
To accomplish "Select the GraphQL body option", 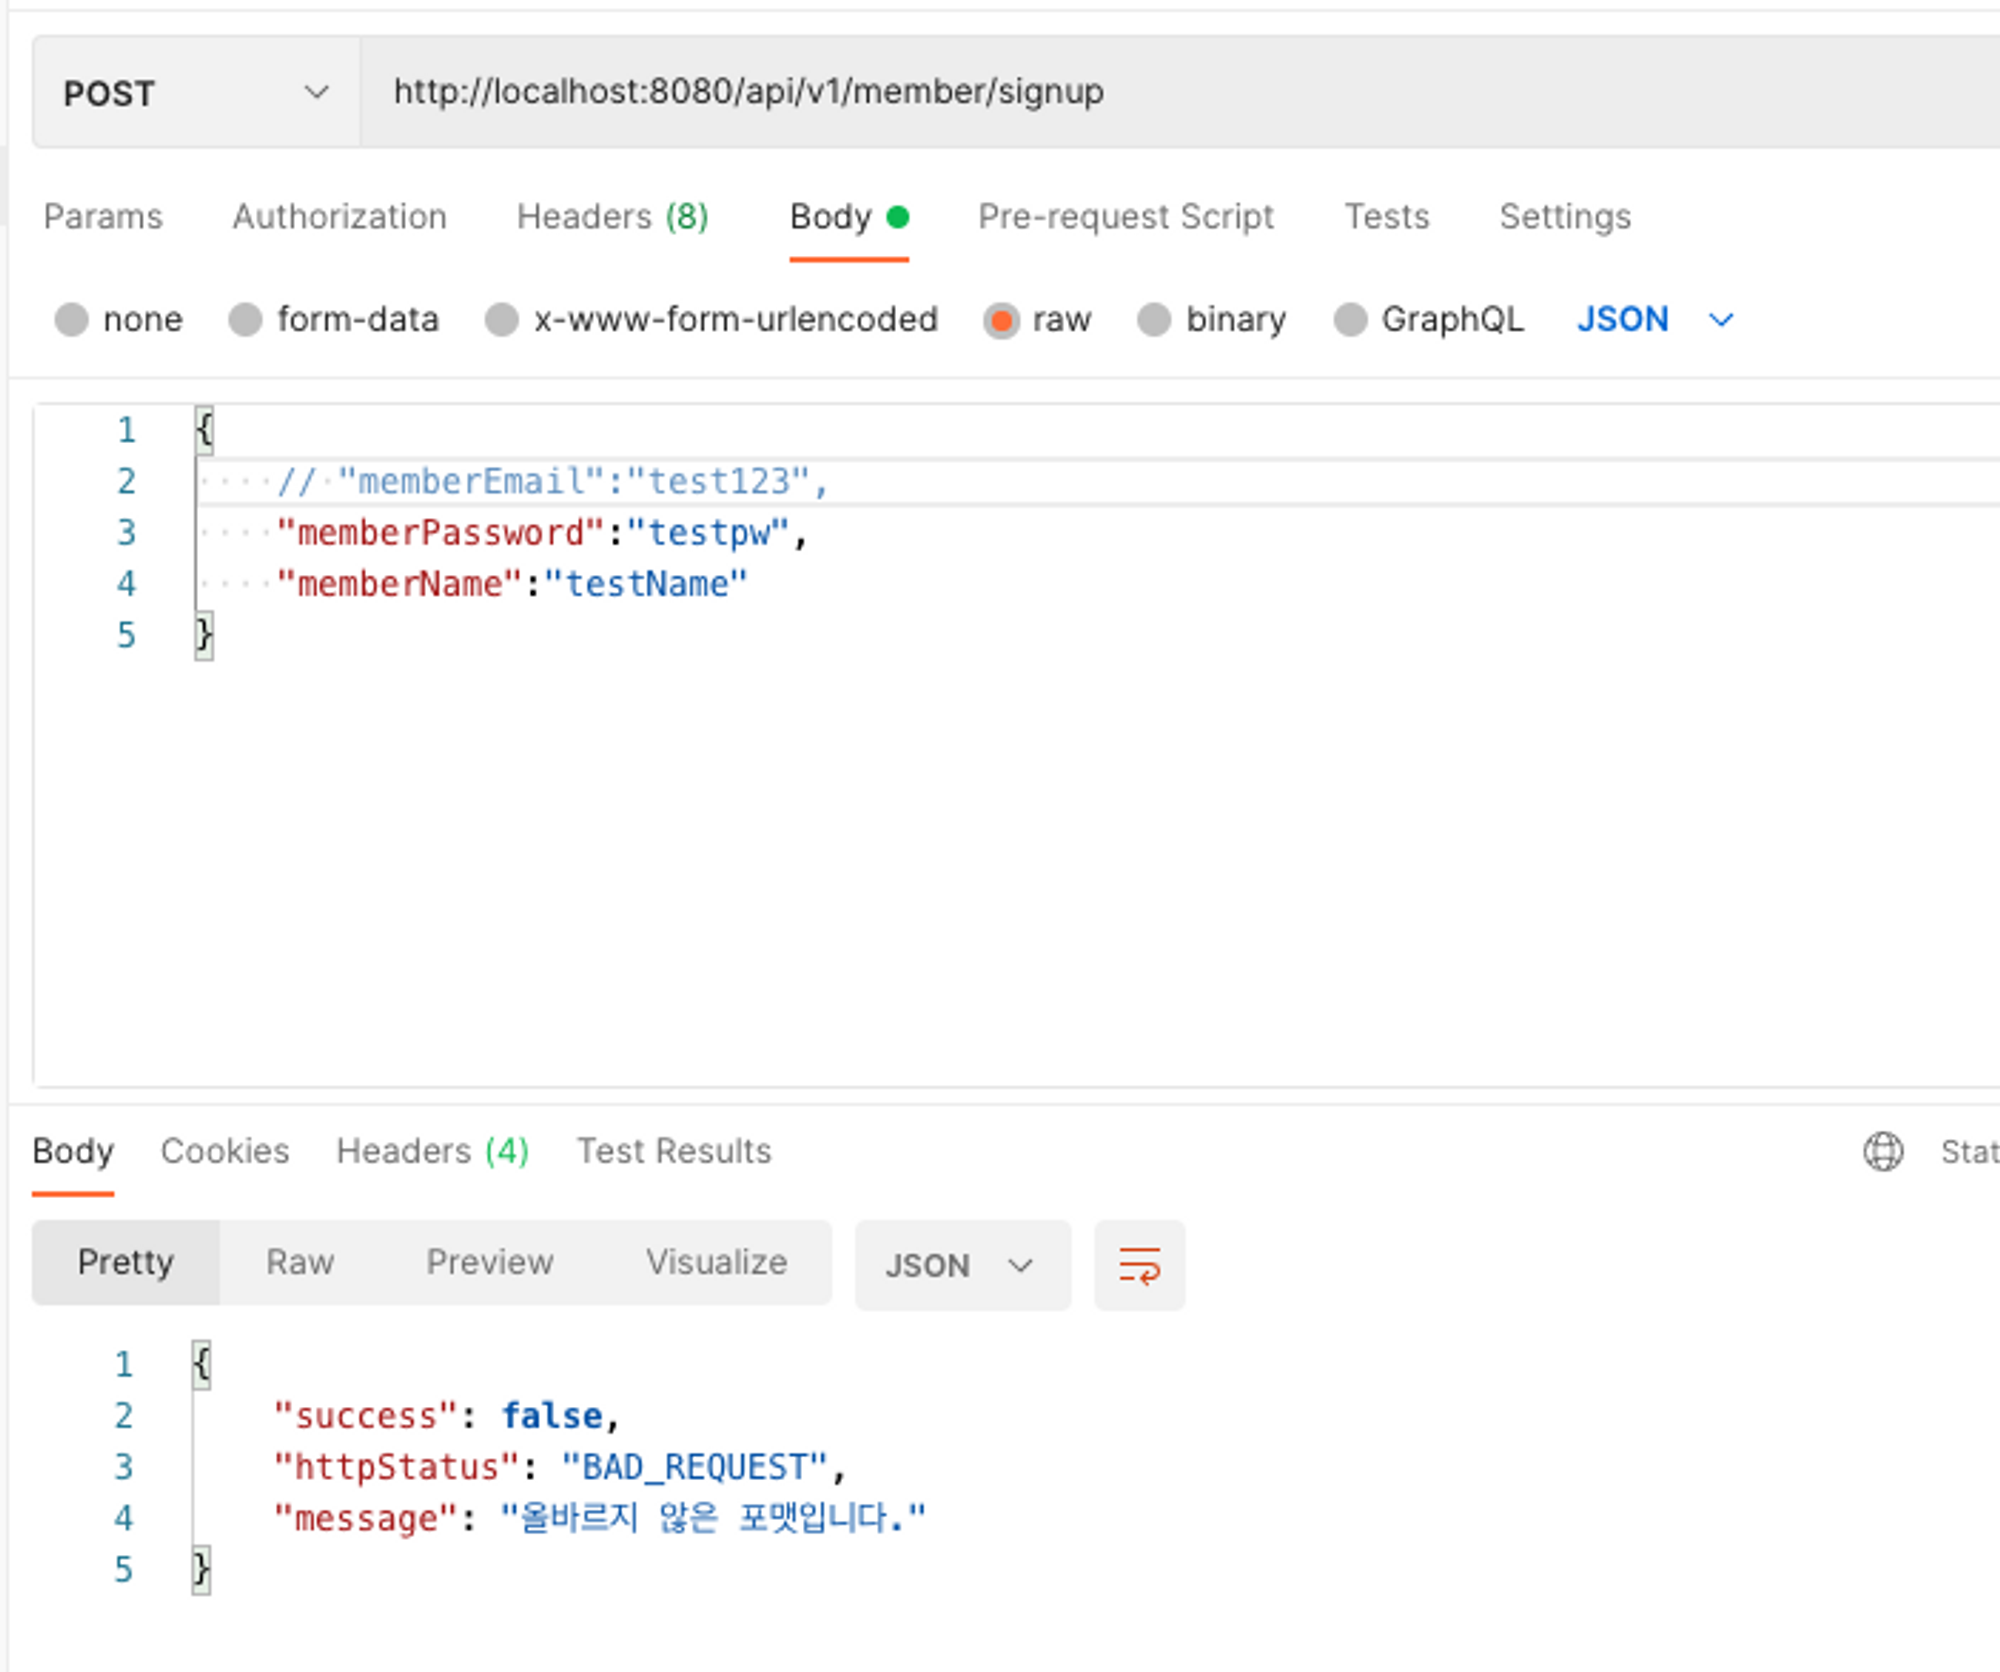I will (x=1350, y=320).
